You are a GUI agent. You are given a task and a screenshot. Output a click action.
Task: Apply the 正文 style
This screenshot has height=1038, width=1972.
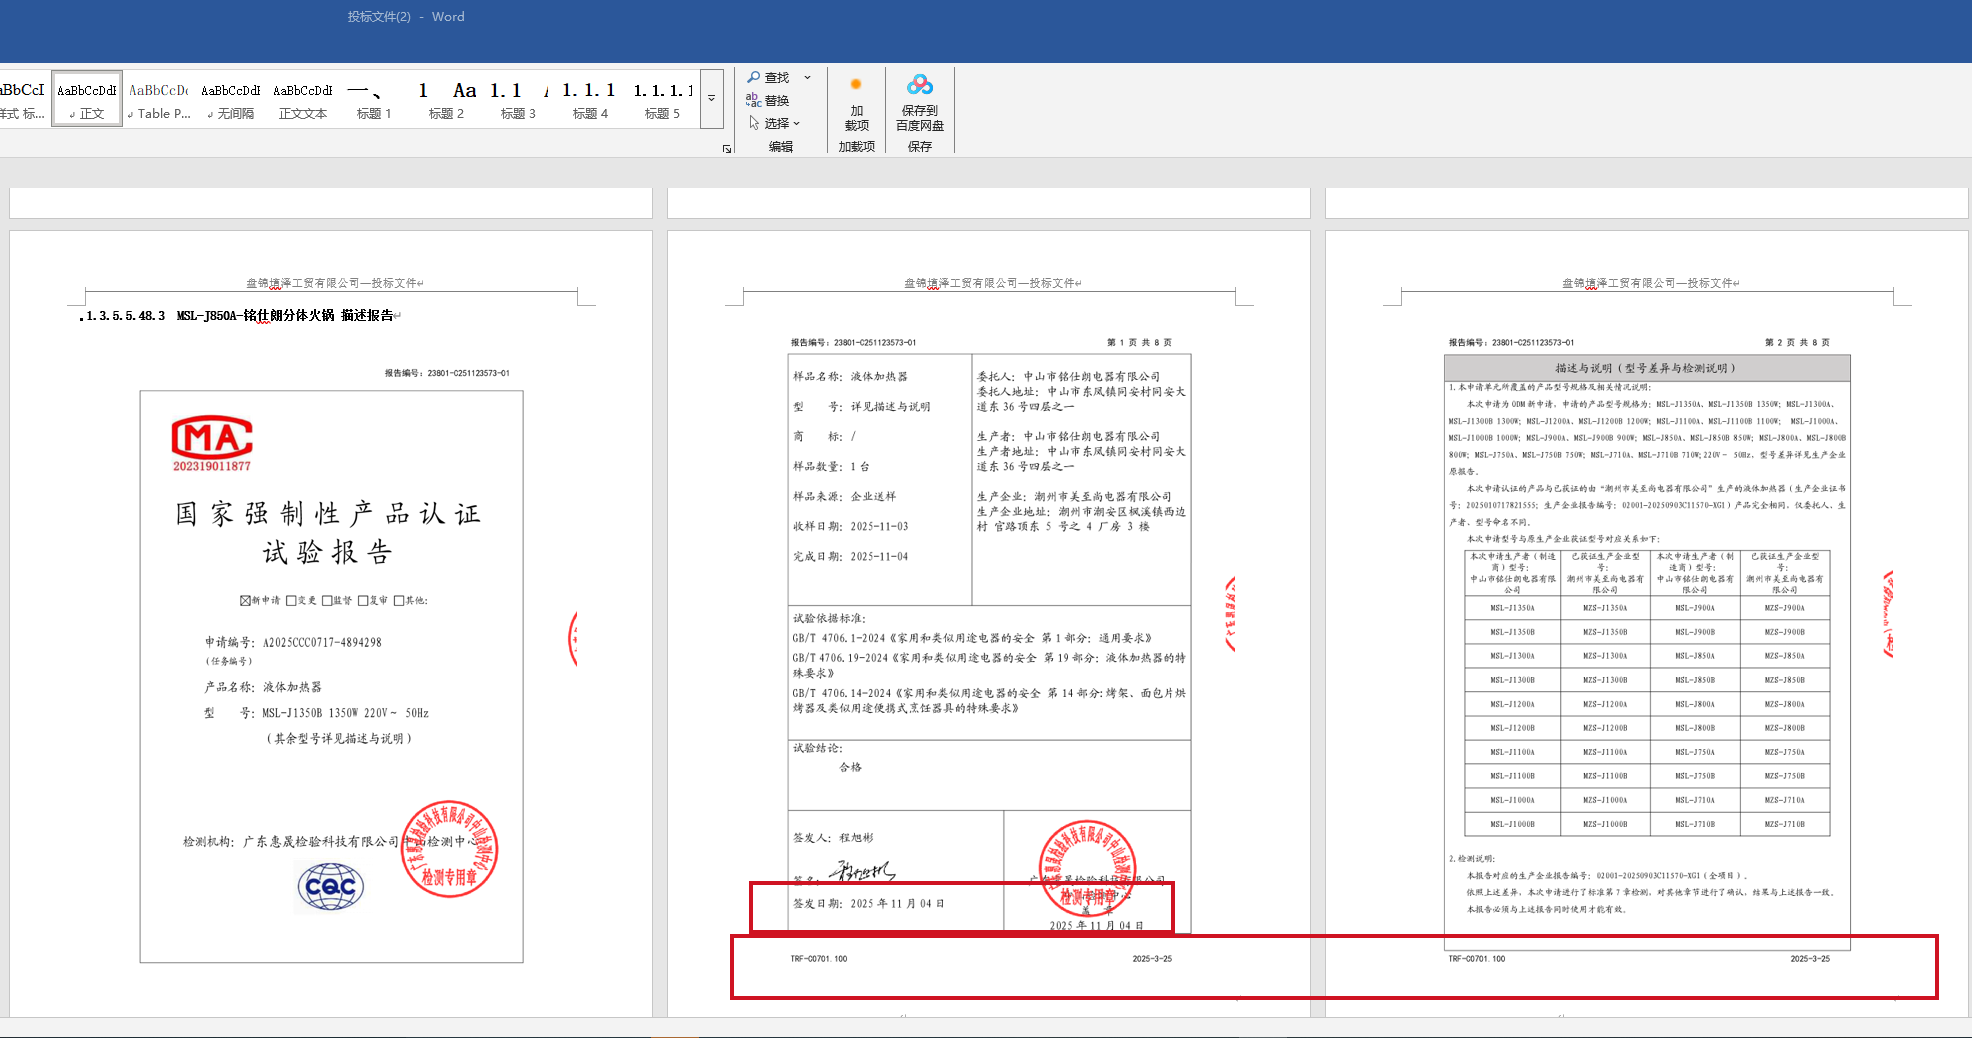(87, 100)
